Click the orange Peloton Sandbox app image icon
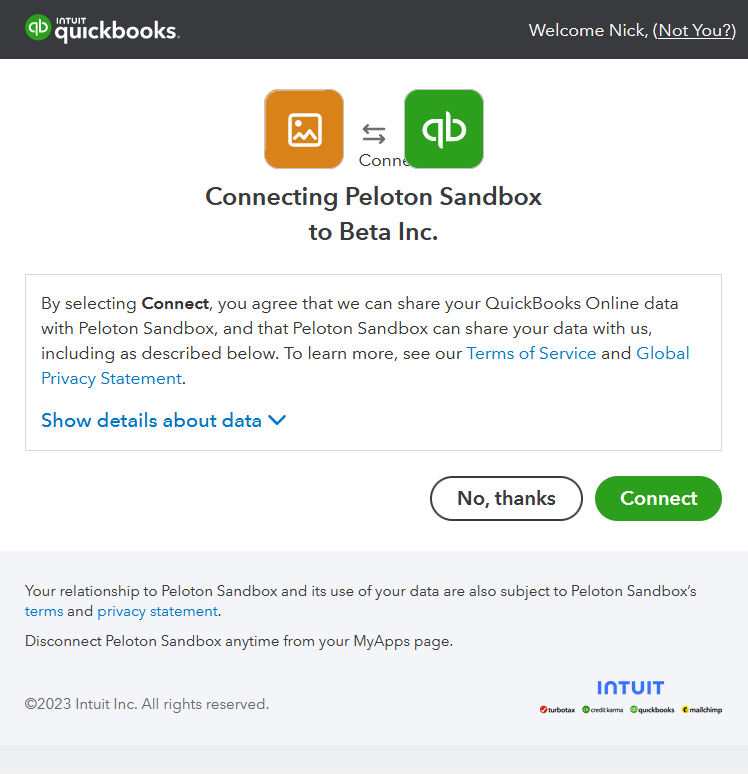748x774 pixels. click(x=304, y=129)
